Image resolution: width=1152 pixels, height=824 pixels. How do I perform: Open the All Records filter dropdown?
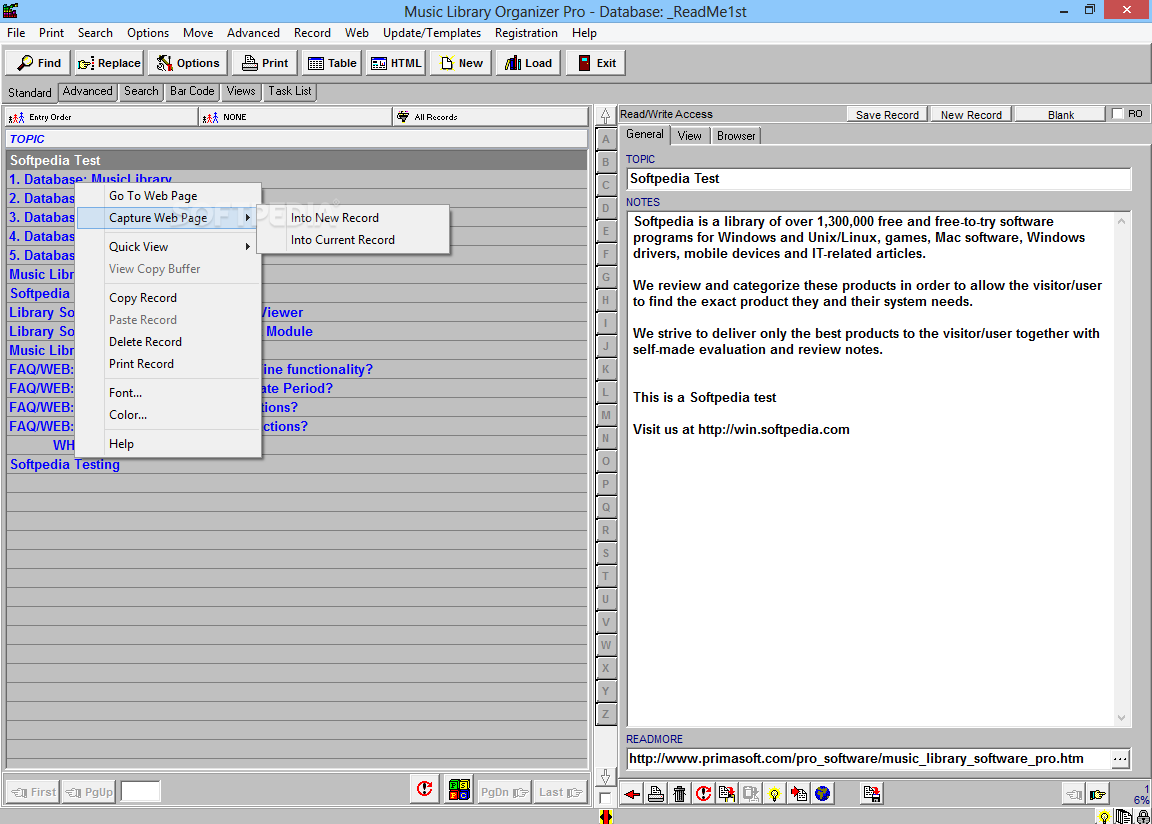click(491, 117)
